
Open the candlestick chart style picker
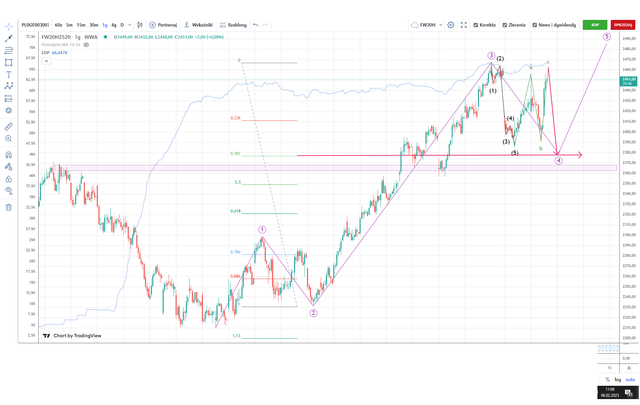tap(140, 25)
